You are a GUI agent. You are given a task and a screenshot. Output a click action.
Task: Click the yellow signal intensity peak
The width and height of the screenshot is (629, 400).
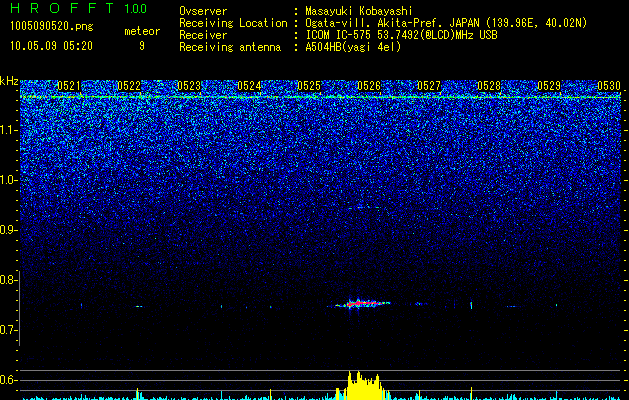point(363,385)
